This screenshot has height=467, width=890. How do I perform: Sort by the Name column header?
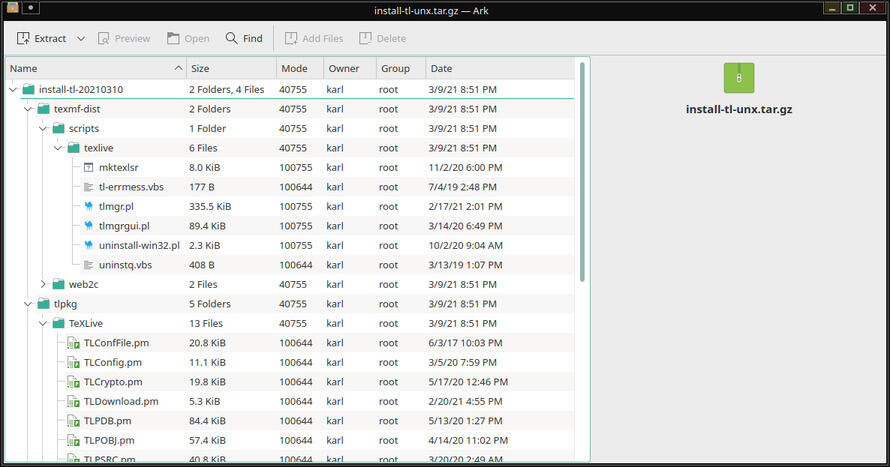[x=96, y=68]
